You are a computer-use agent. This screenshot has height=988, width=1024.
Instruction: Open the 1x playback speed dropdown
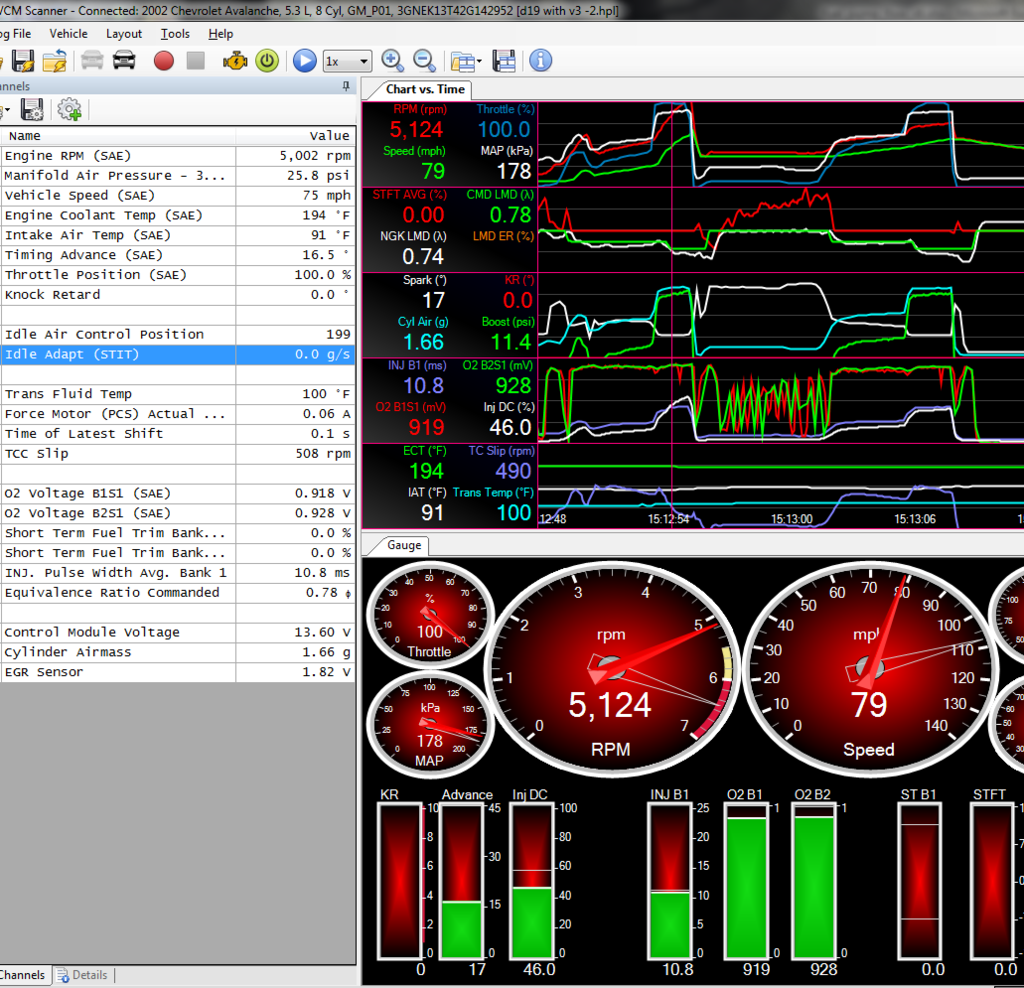pos(347,61)
